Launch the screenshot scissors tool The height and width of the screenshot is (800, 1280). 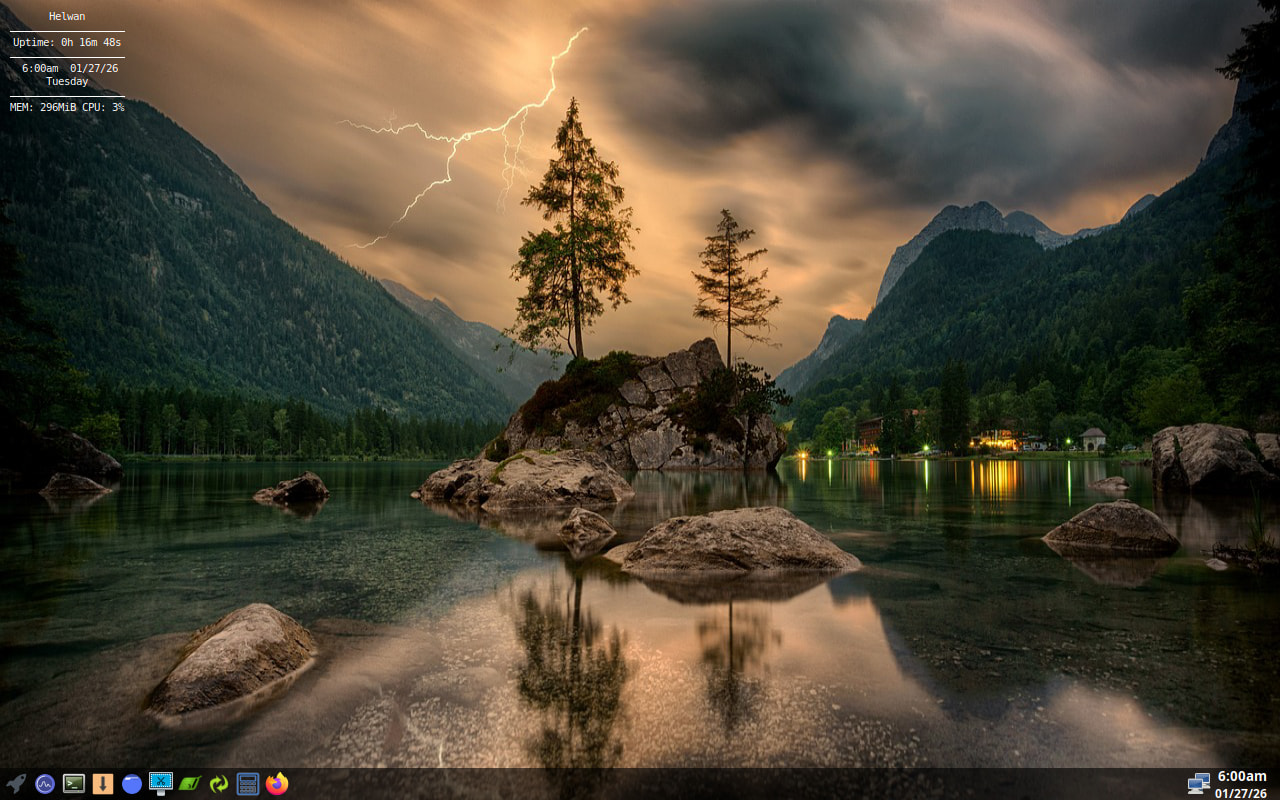coord(161,784)
